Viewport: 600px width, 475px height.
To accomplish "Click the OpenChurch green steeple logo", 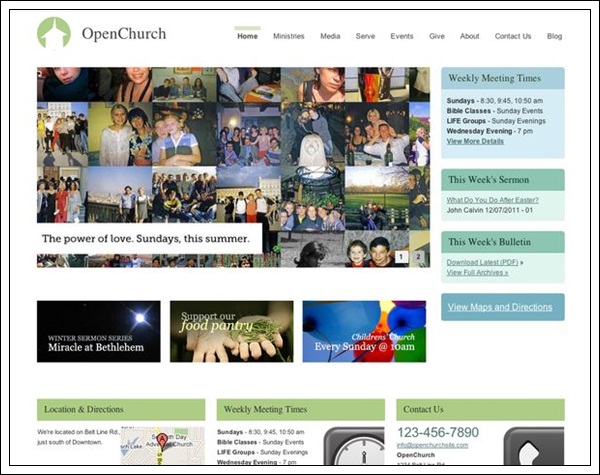I will point(54,33).
